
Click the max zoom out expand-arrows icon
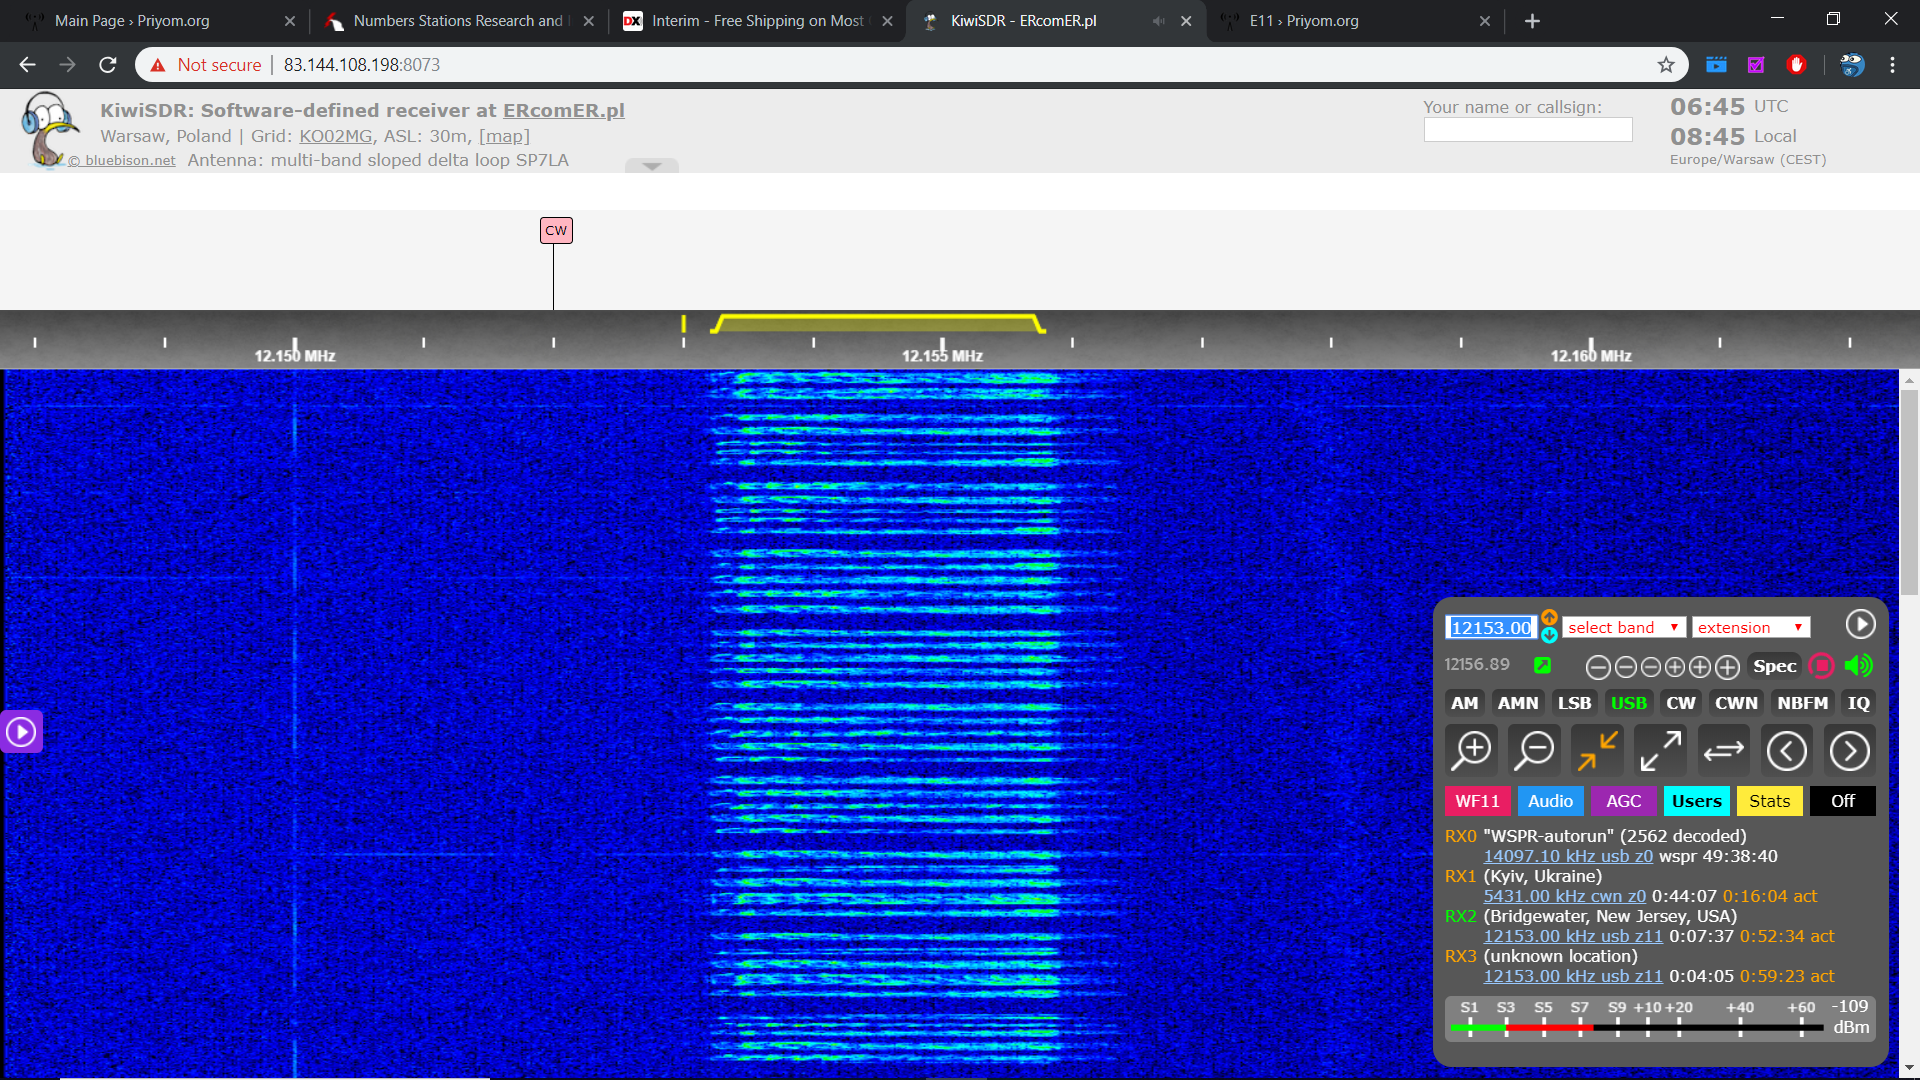click(x=1660, y=750)
